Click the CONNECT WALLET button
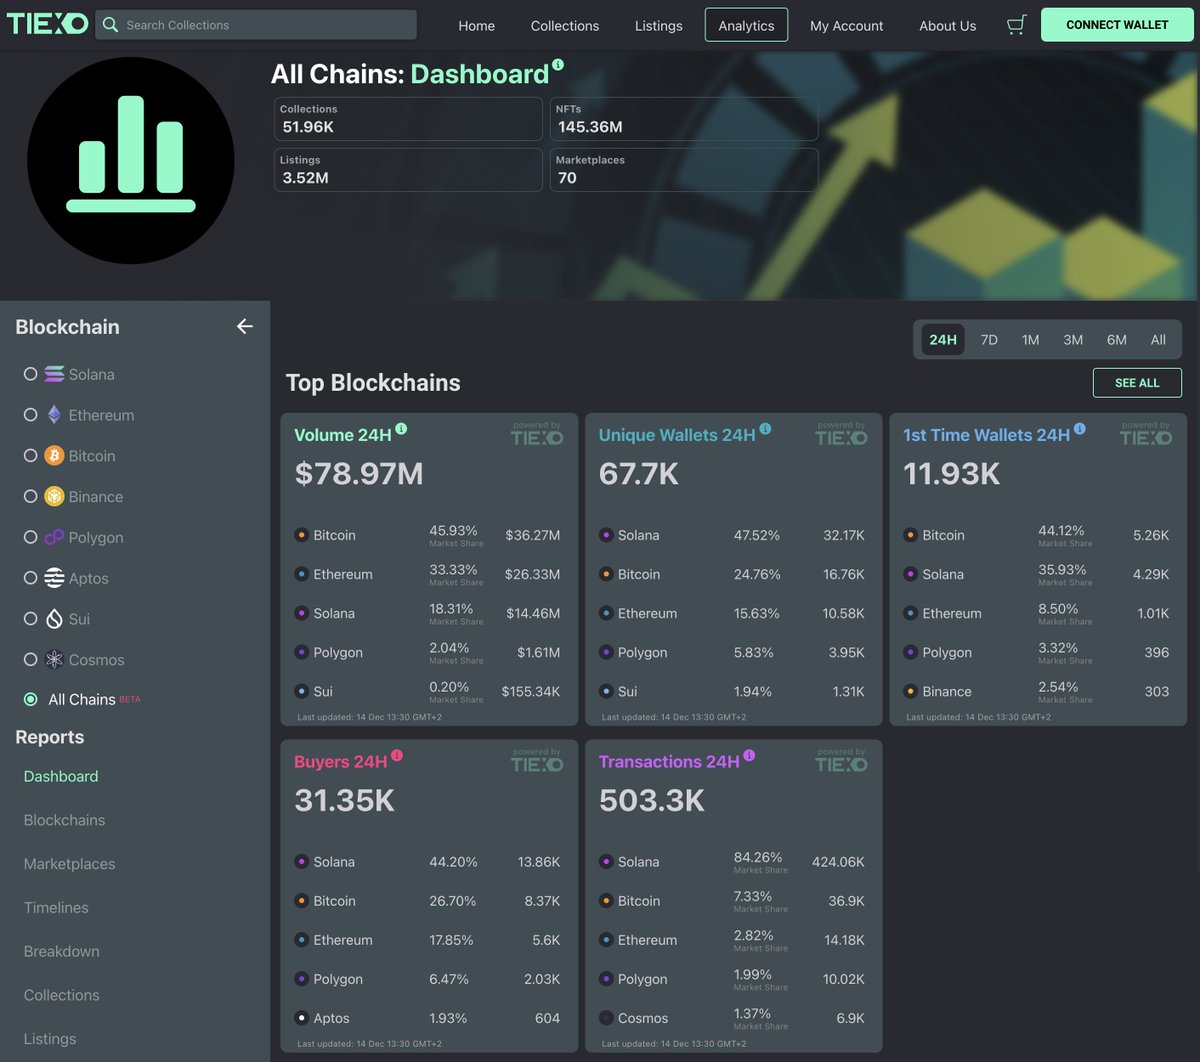The height and width of the screenshot is (1062, 1200). pyautogui.click(x=1117, y=24)
